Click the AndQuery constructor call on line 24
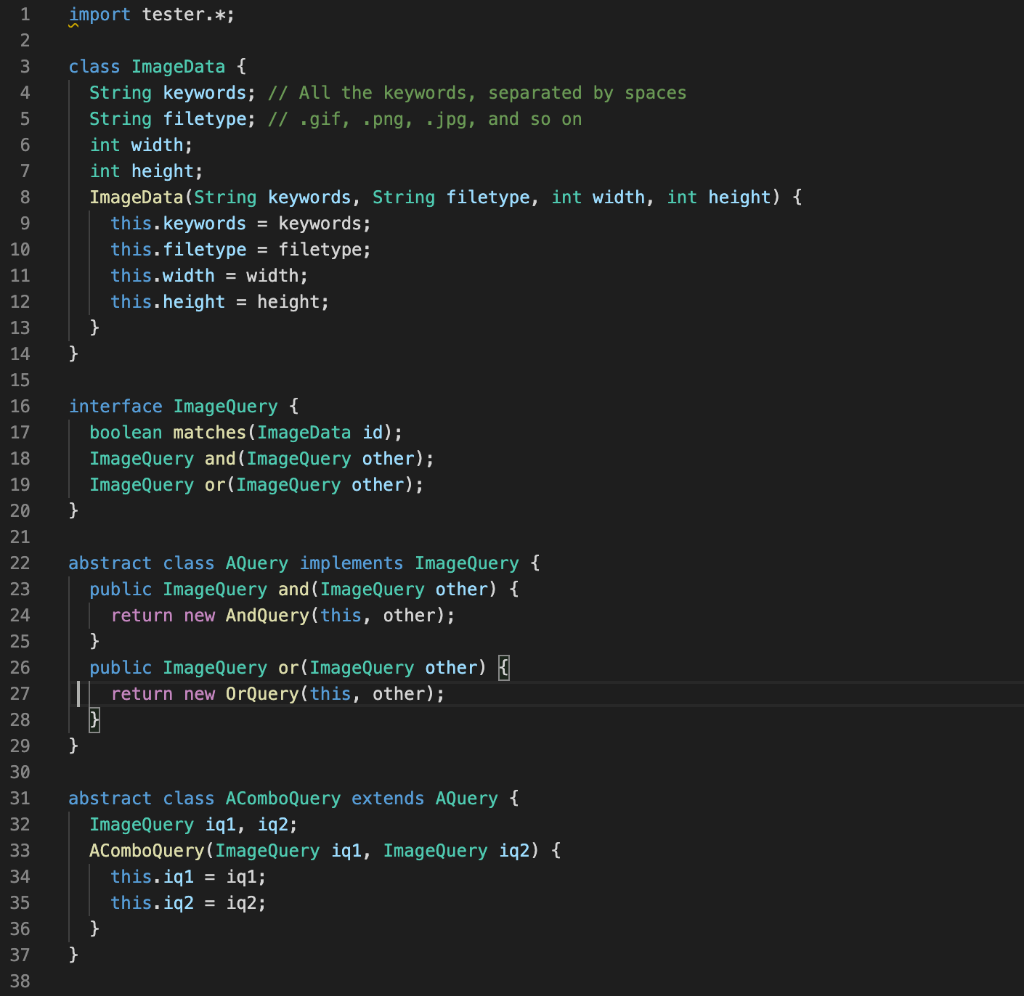This screenshot has height=996, width=1024. pyautogui.click(x=268, y=615)
